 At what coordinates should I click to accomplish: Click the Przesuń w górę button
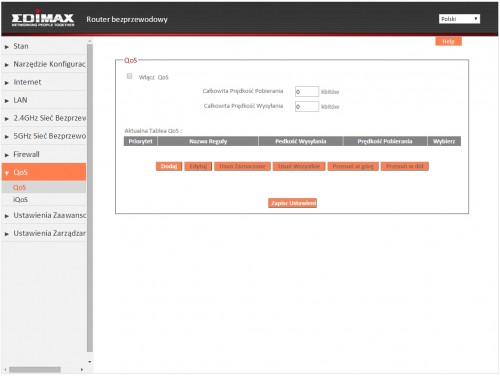pos(353,166)
